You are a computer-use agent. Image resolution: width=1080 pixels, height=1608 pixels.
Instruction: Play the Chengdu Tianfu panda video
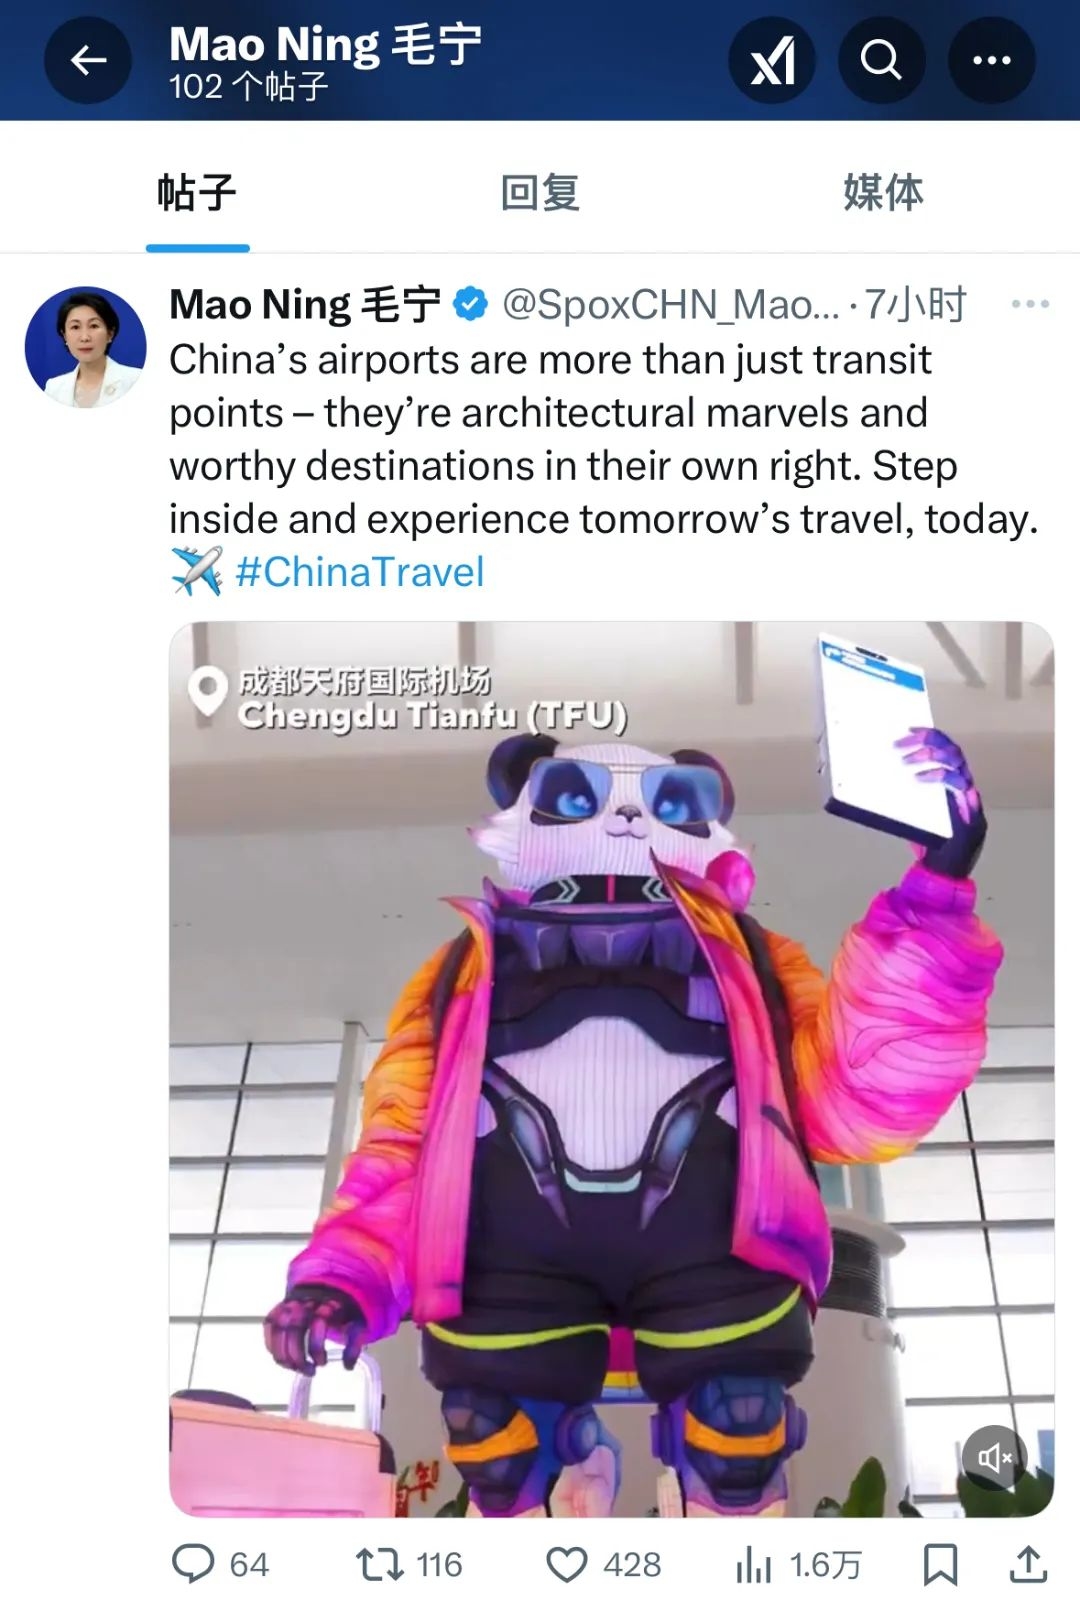tap(611, 1069)
